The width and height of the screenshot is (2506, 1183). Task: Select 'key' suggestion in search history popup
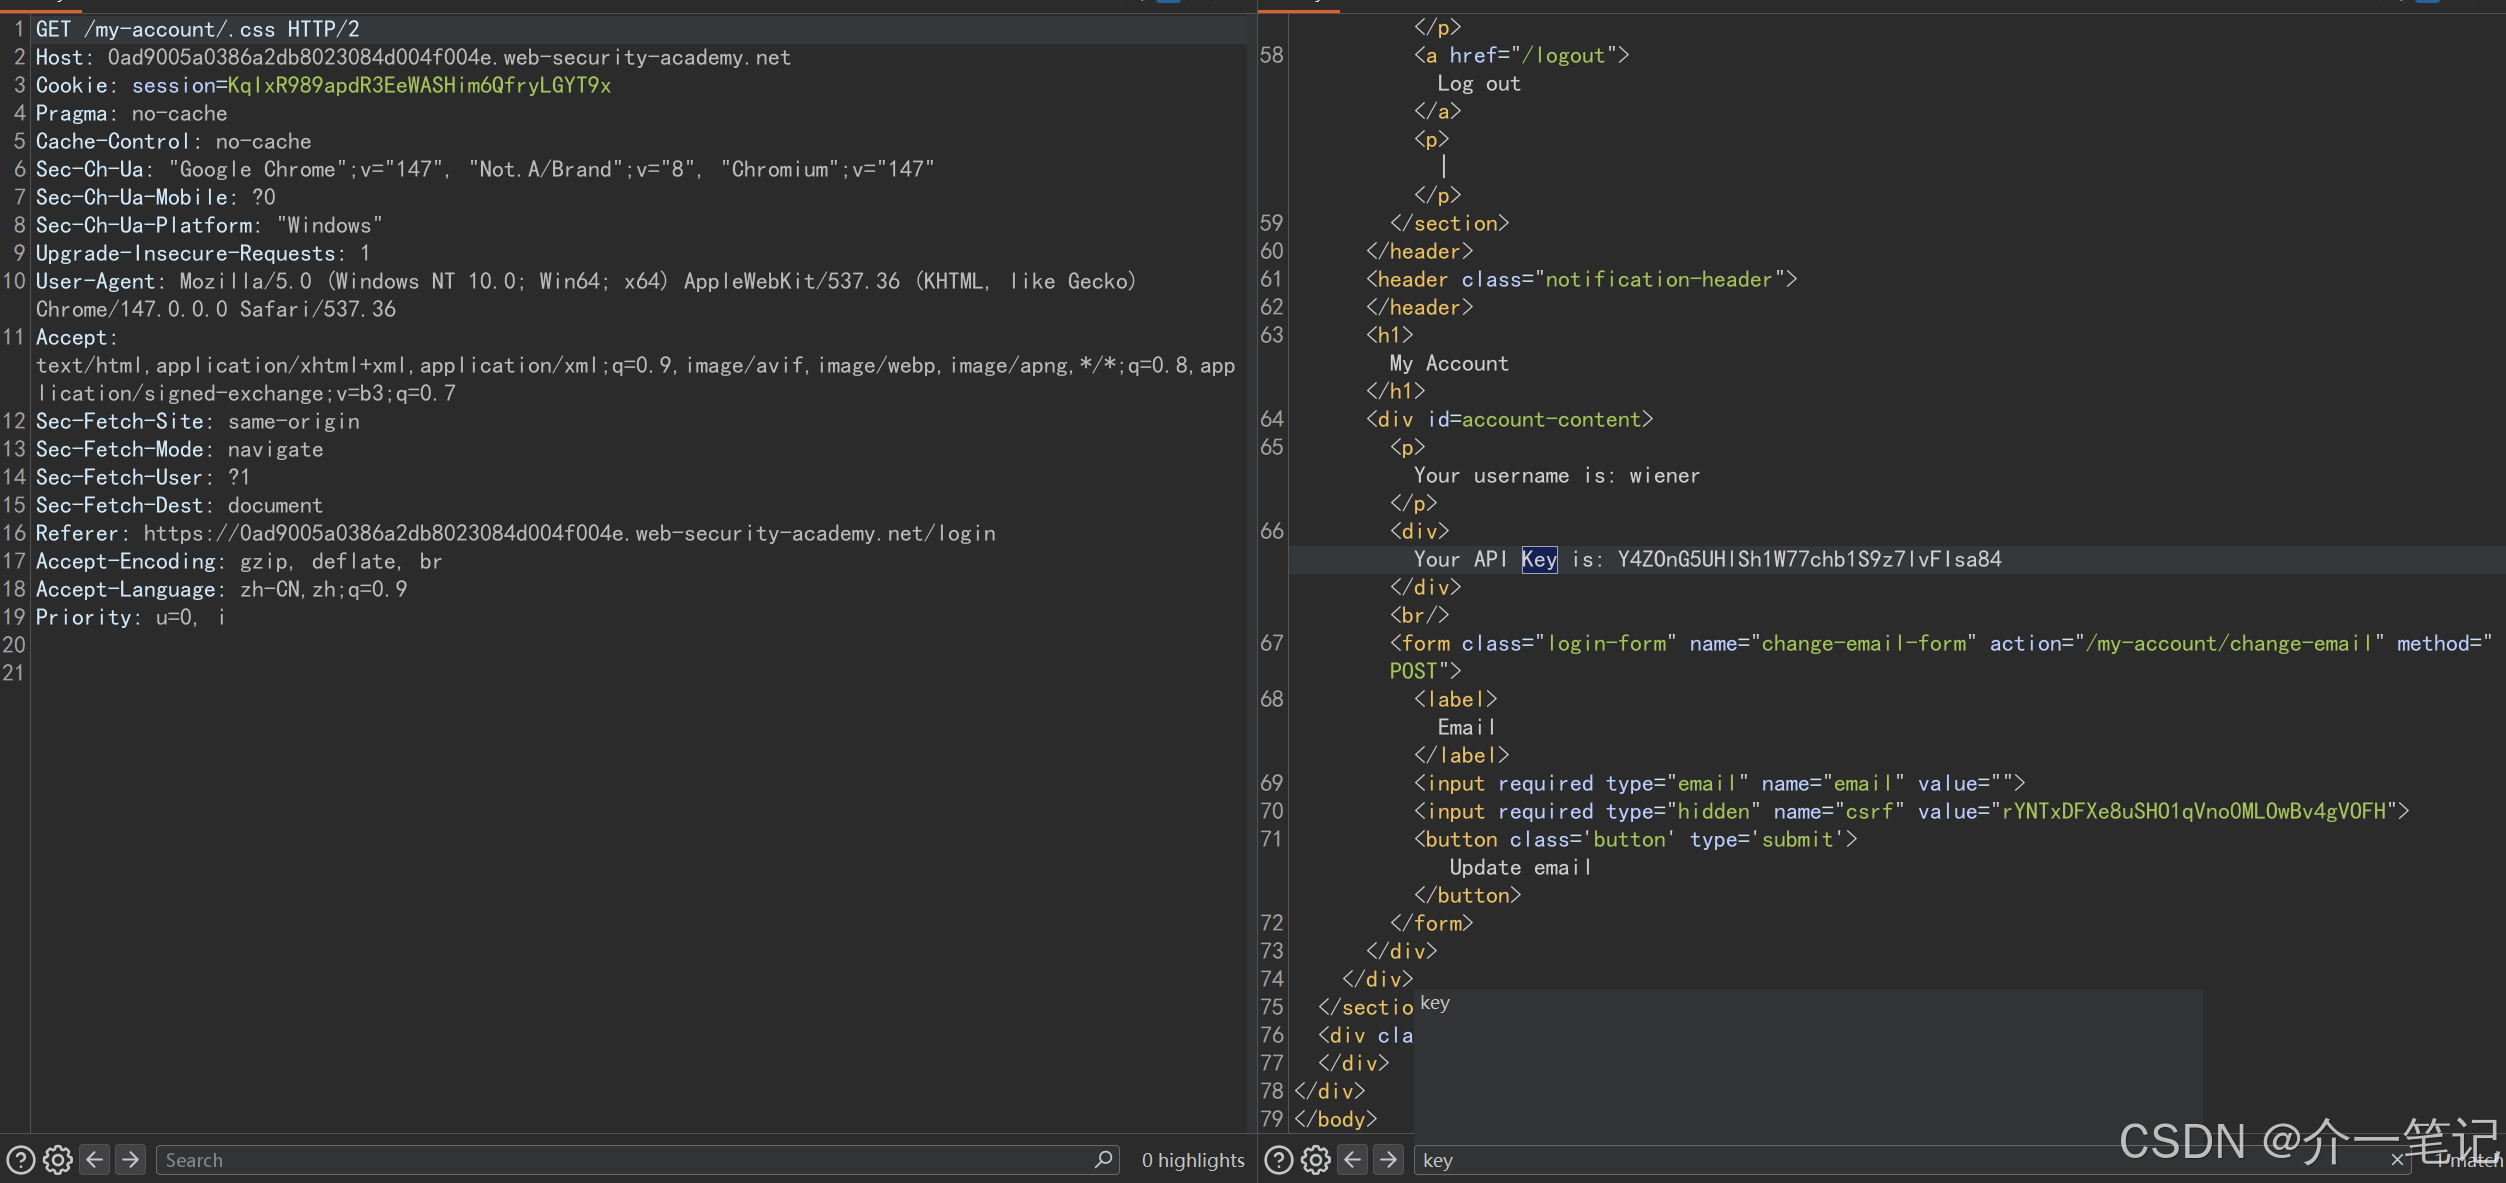click(x=1435, y=1003)
